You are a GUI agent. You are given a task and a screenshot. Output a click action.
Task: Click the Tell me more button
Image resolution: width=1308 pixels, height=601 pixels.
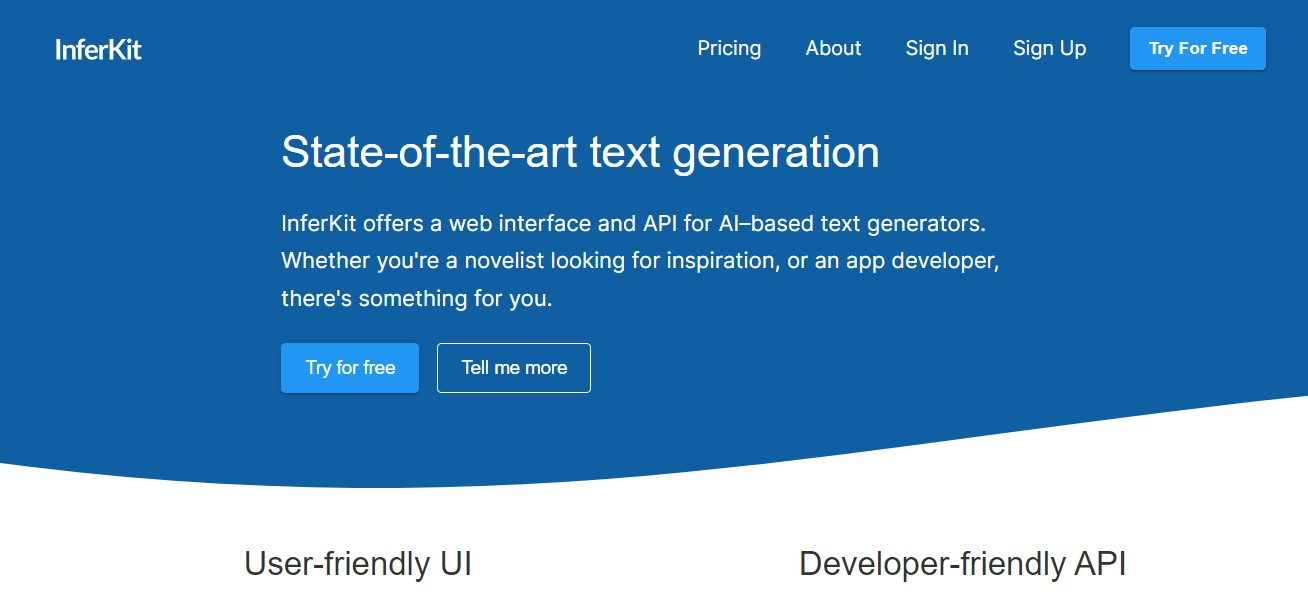pyautogui.click(x=514, y=368)
